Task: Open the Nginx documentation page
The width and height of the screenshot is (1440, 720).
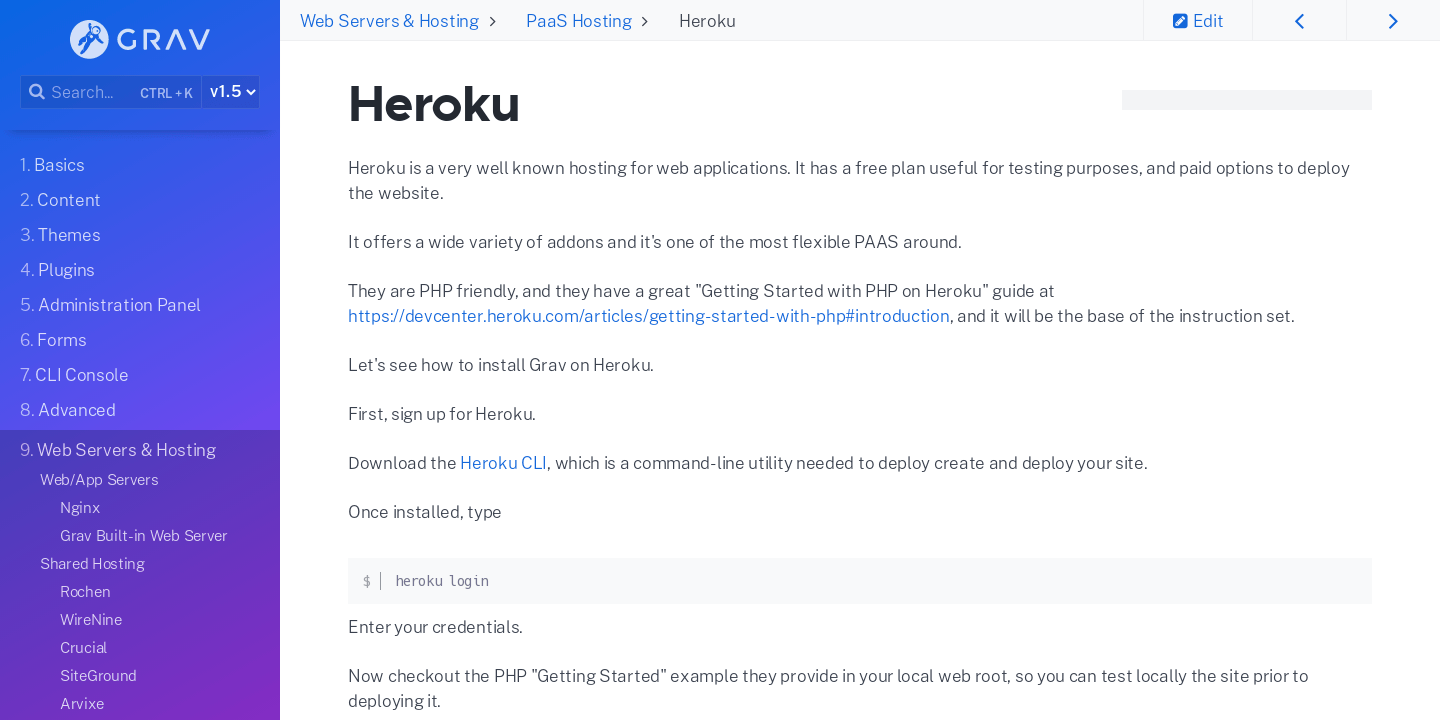Action: (x=80, y=507)
